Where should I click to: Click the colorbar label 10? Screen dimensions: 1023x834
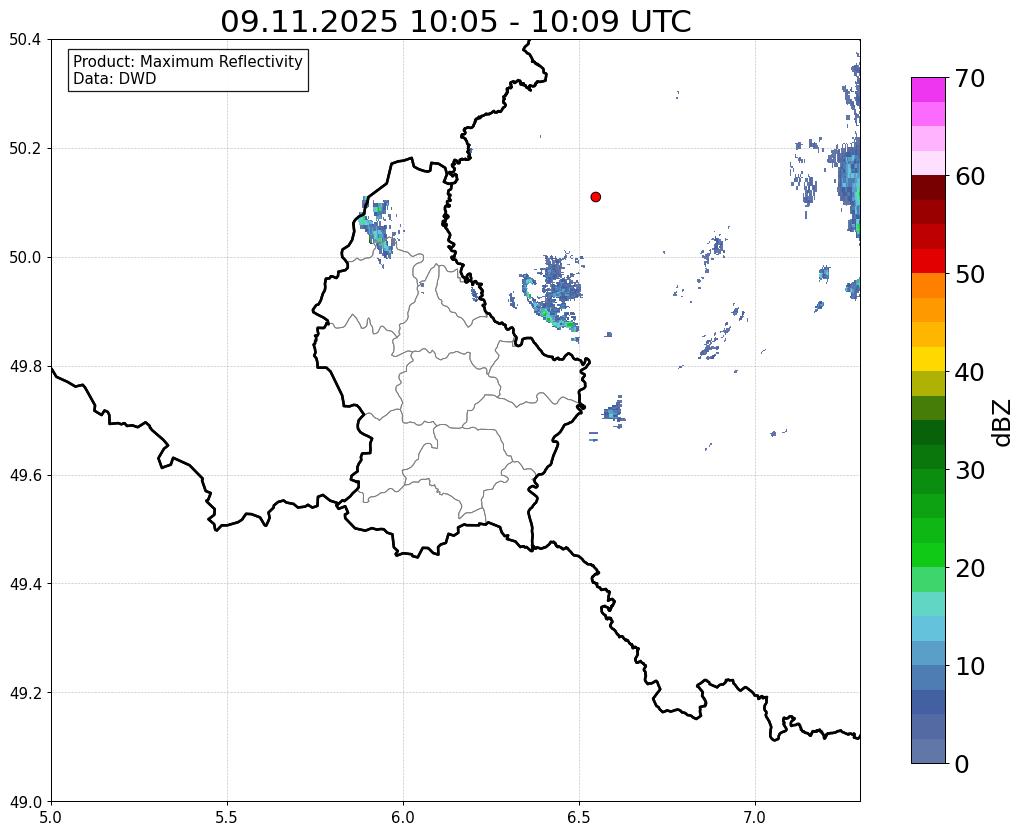[x=970, y=666]
